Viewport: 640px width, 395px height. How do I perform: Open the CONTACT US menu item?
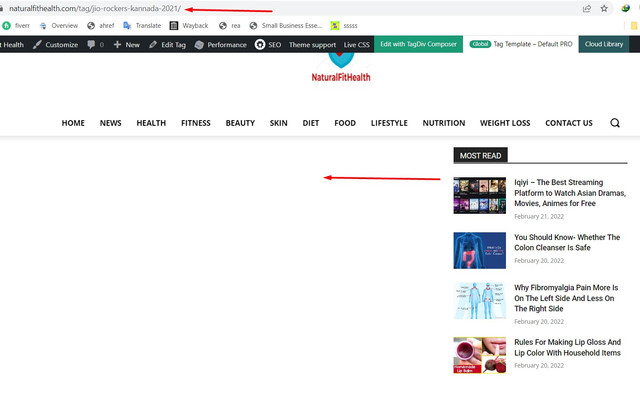569,123
